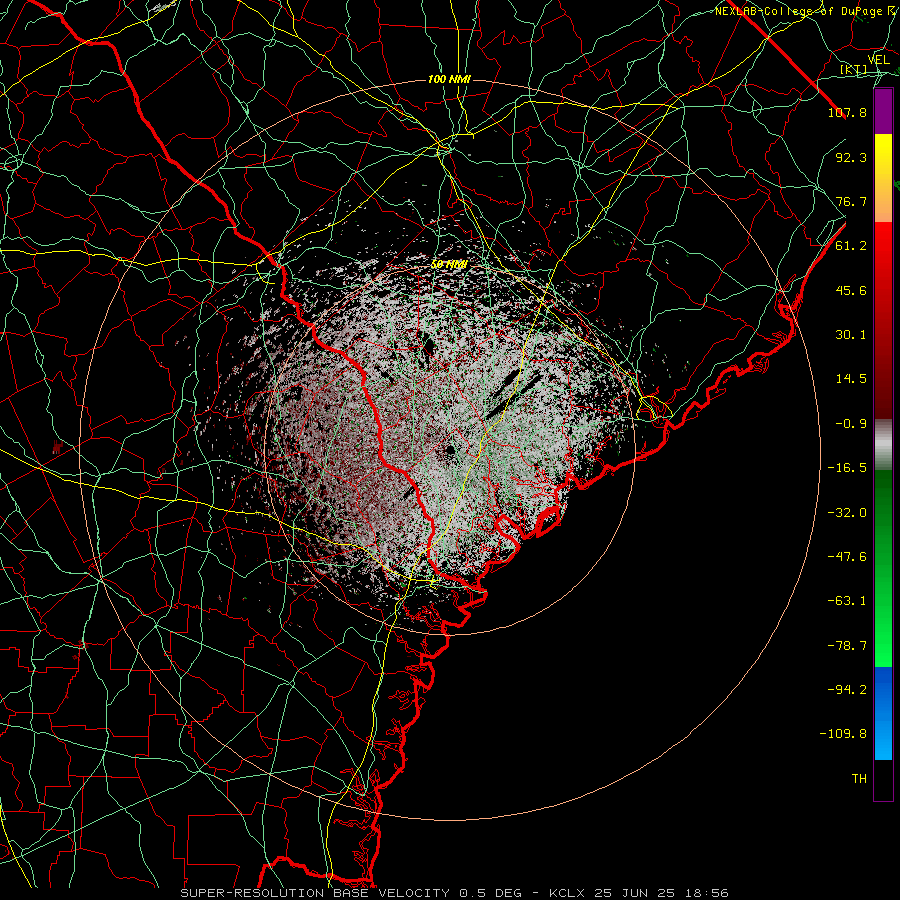900x900 pixels.
Task: Select the purple segment of the color bar
Action: pos(883,112)
